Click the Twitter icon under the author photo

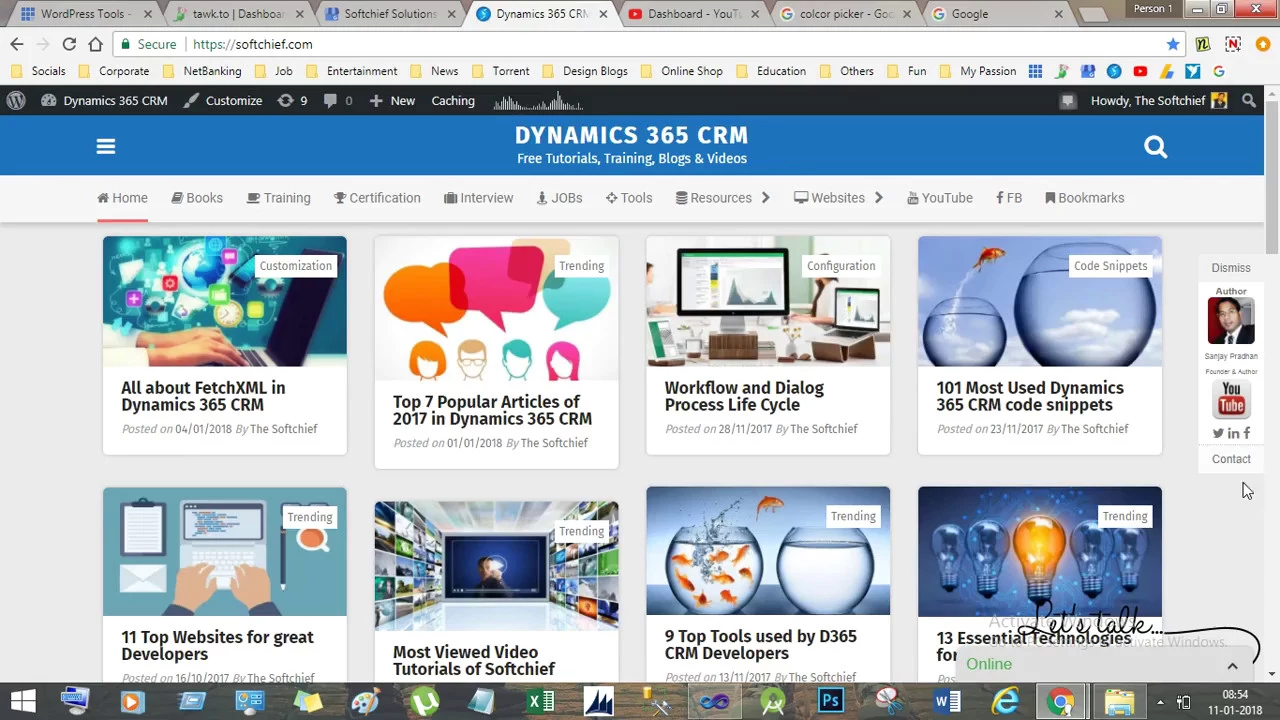(1218, 433)
